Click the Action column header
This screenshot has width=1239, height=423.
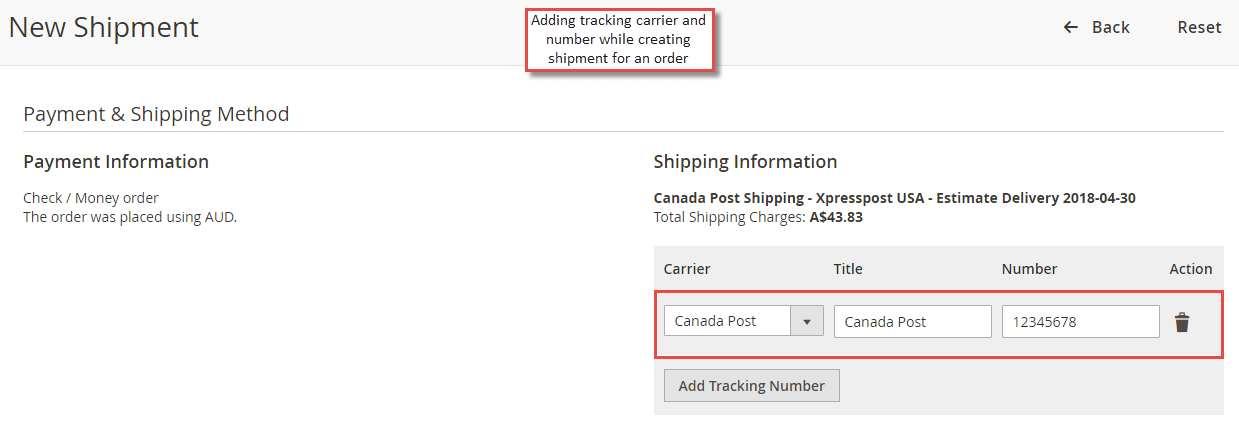tap(1191, 269)
